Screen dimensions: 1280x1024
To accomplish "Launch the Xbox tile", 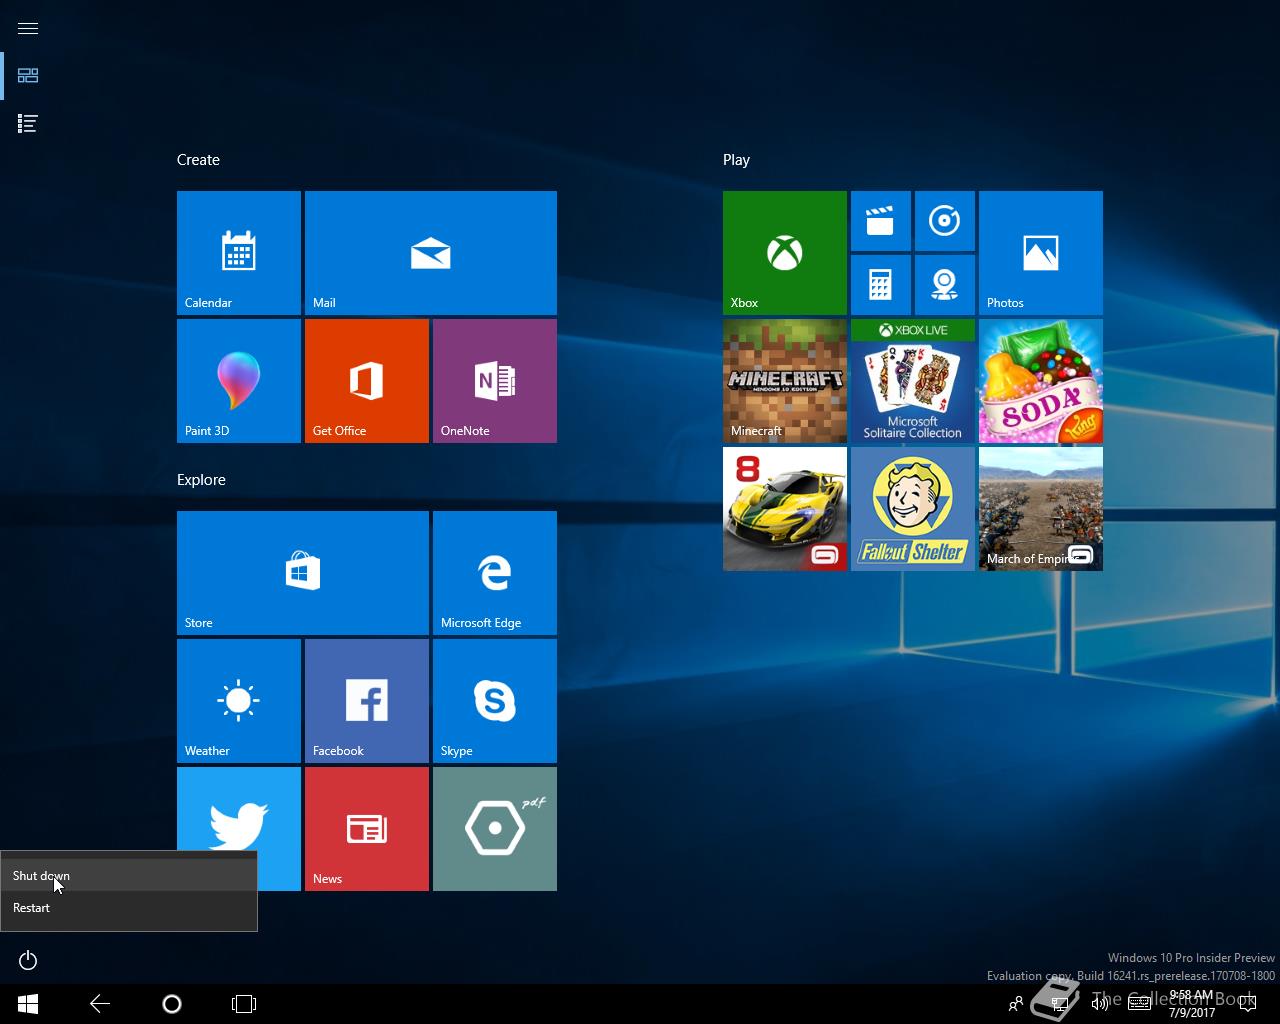I will (785, 253).
